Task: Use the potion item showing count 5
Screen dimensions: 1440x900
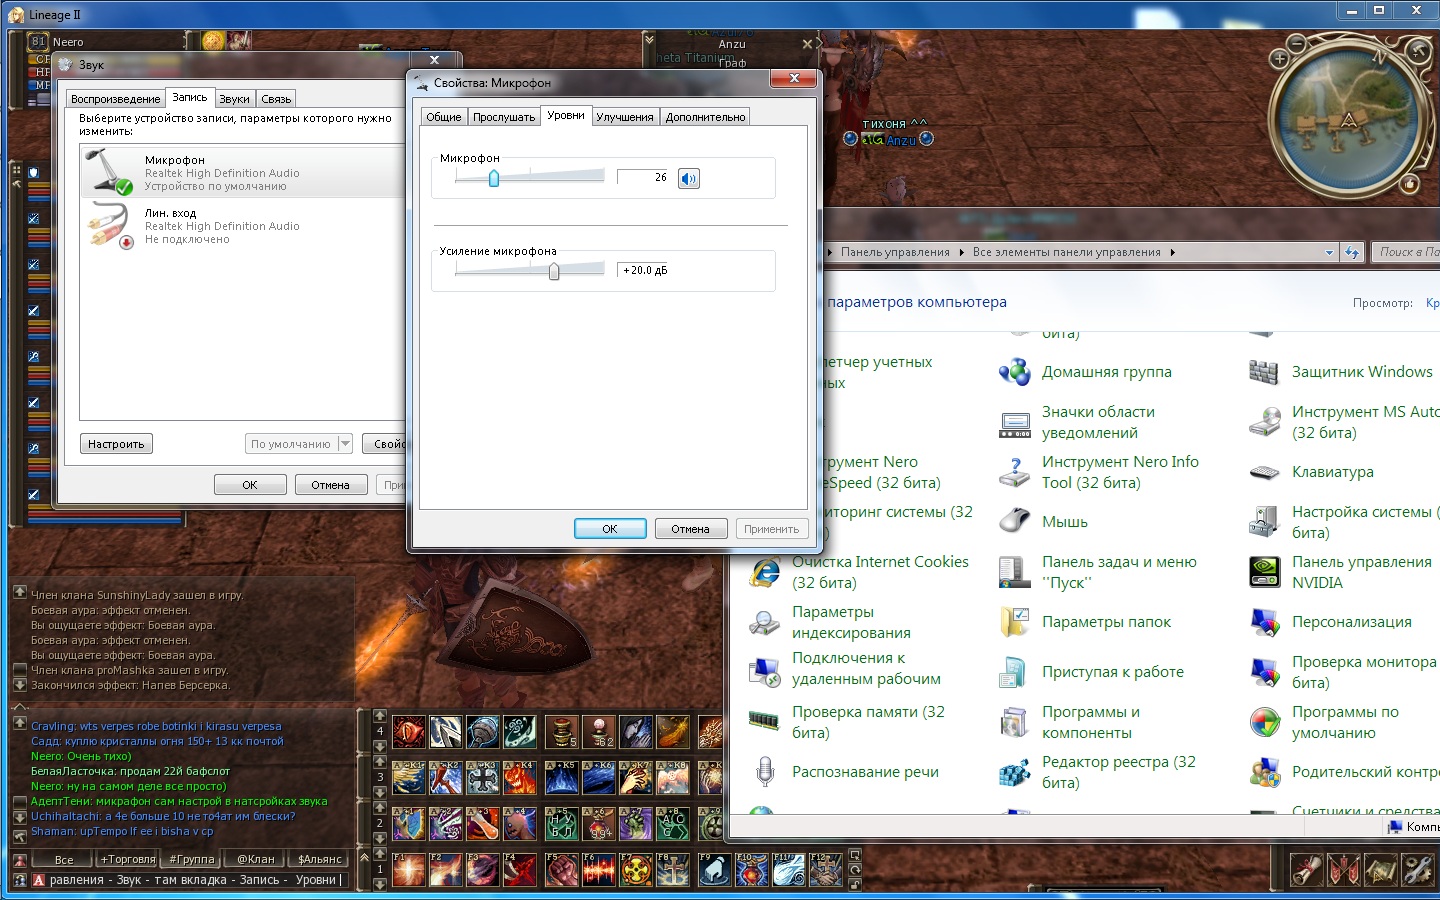Action: point(561,731)
